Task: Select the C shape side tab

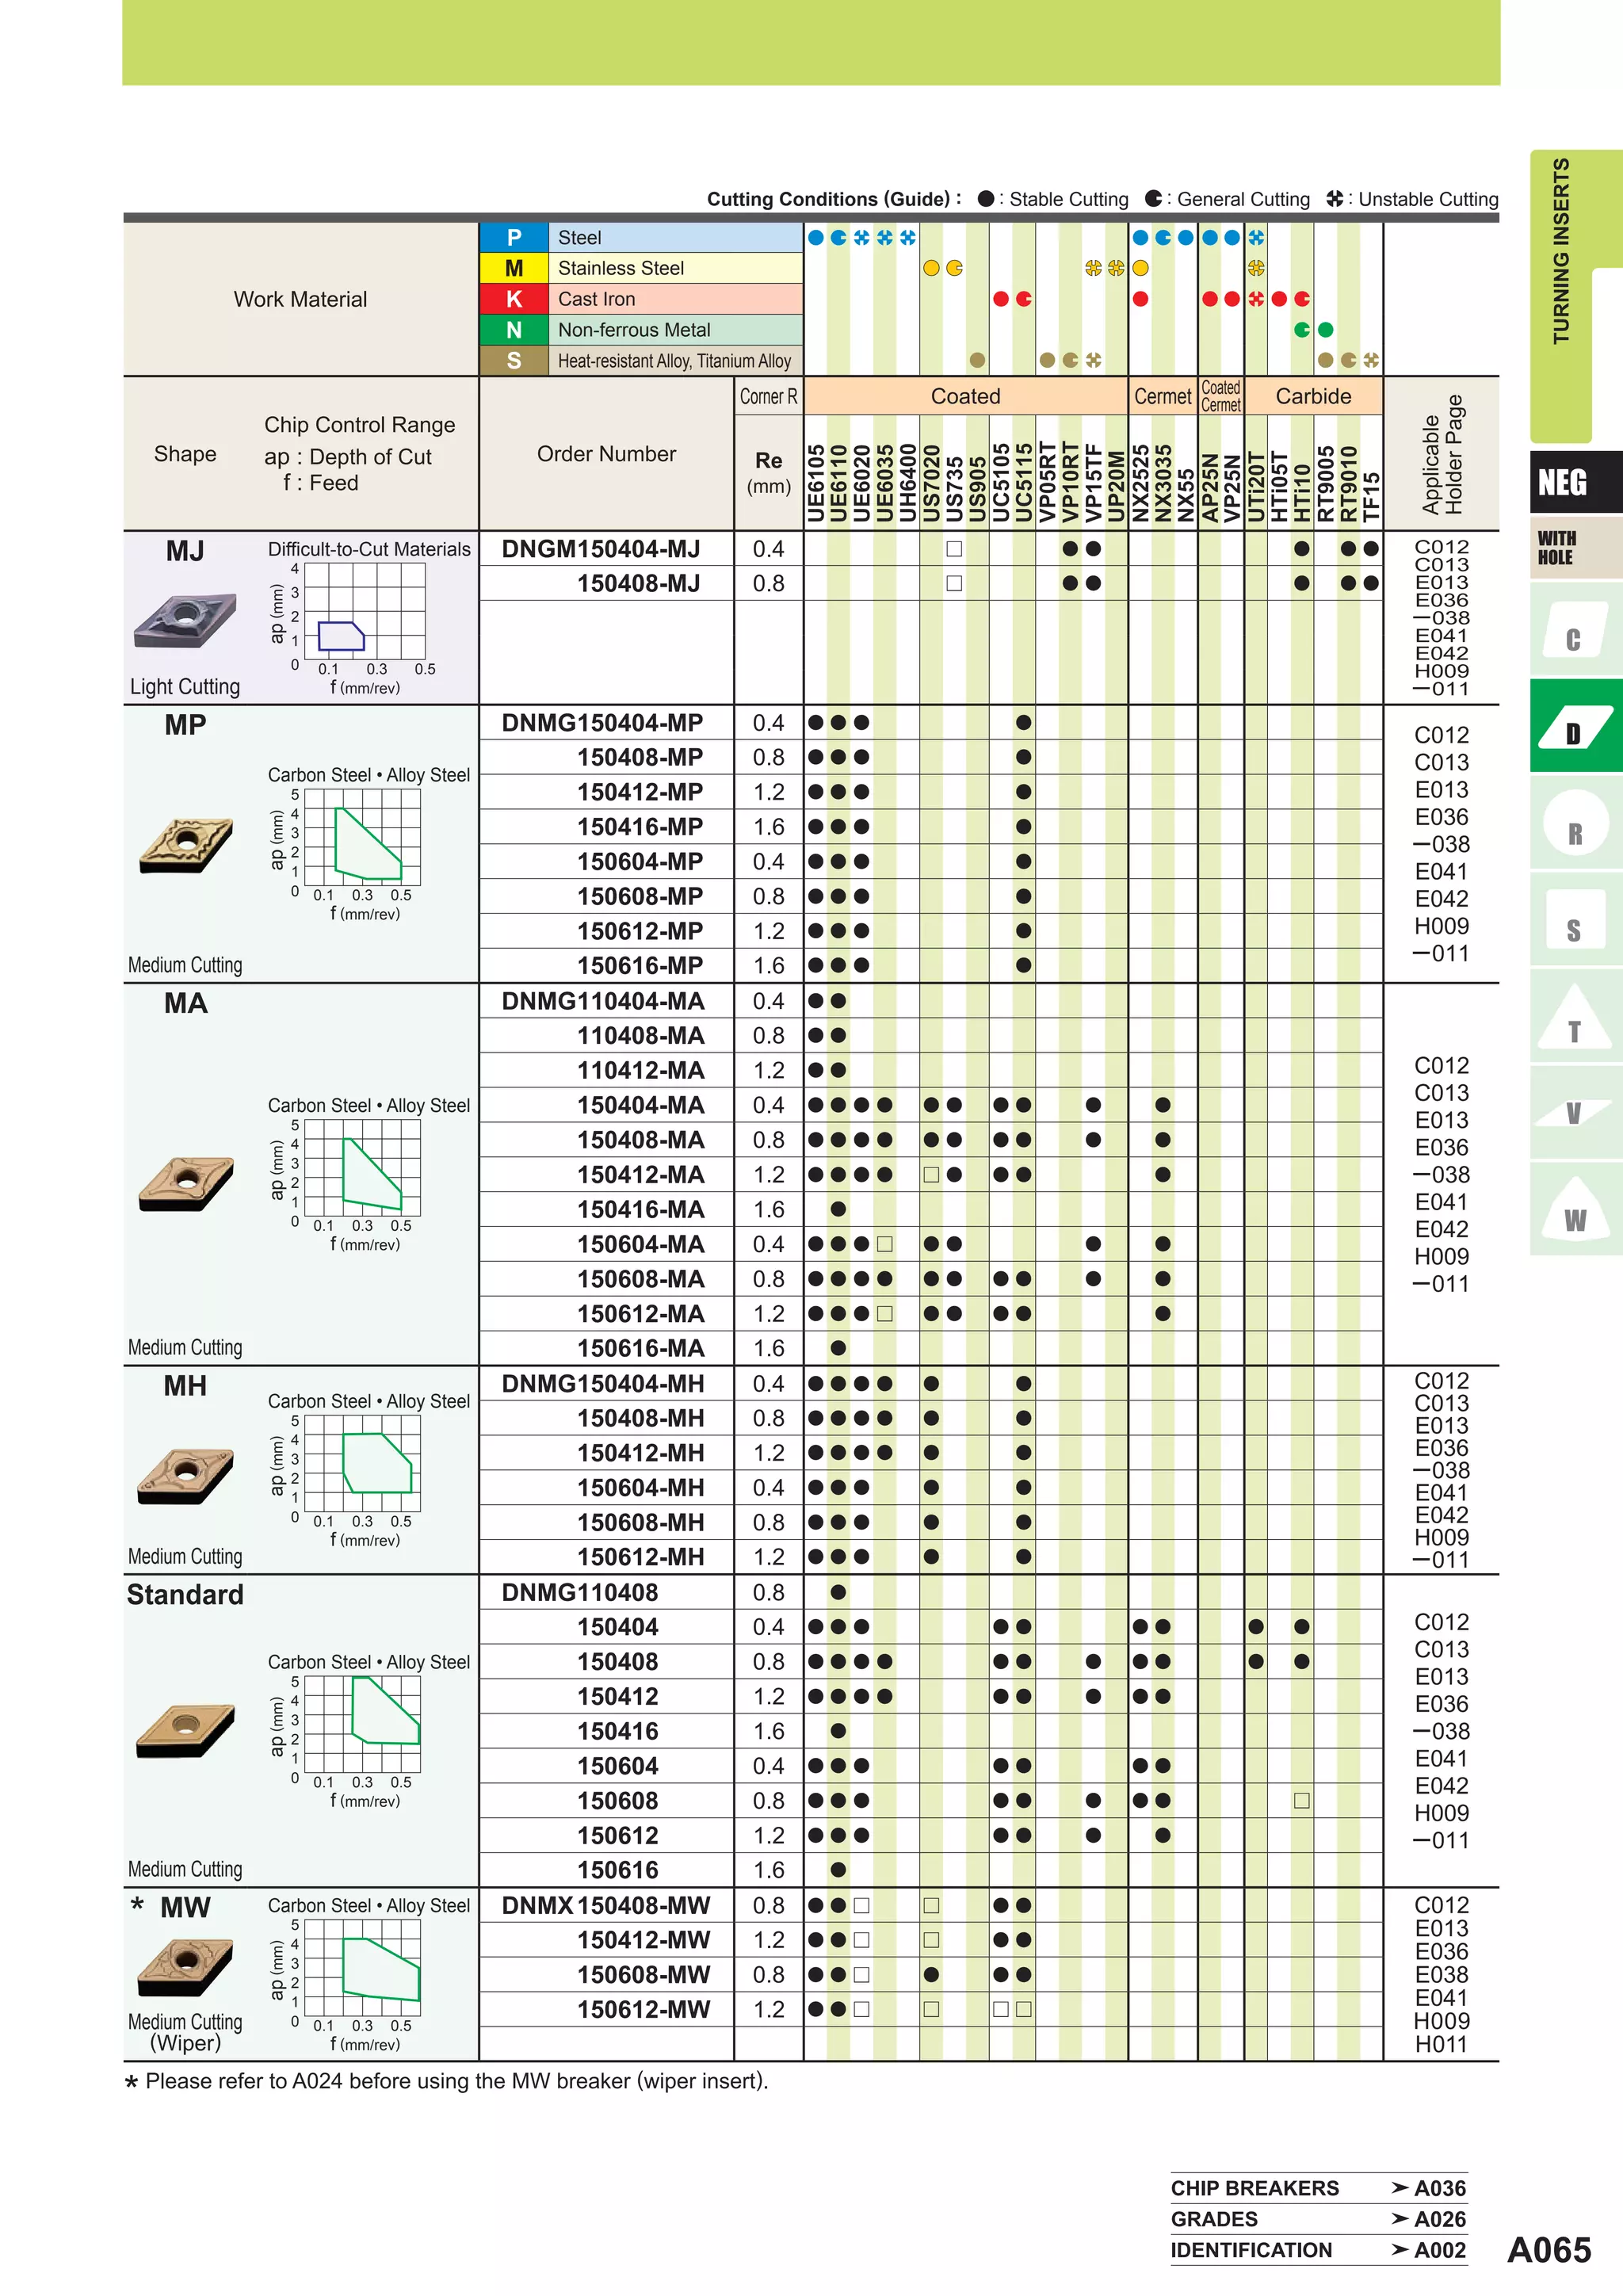Action: (x=1575, y=629)
